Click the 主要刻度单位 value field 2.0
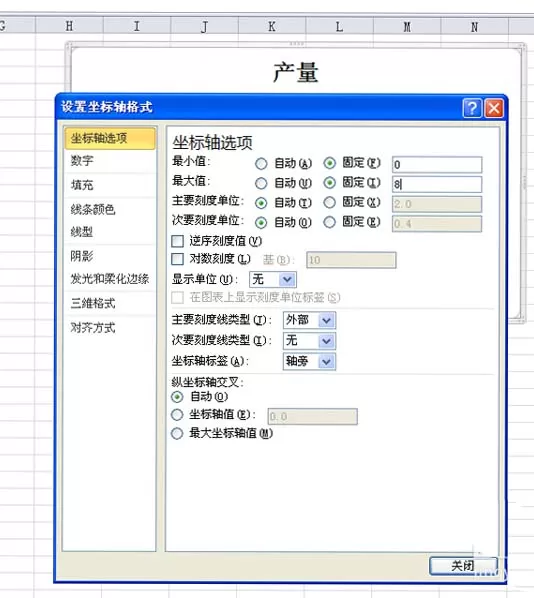Image resolution: width=534 pixels, height=598 pixels. (437, 204)
